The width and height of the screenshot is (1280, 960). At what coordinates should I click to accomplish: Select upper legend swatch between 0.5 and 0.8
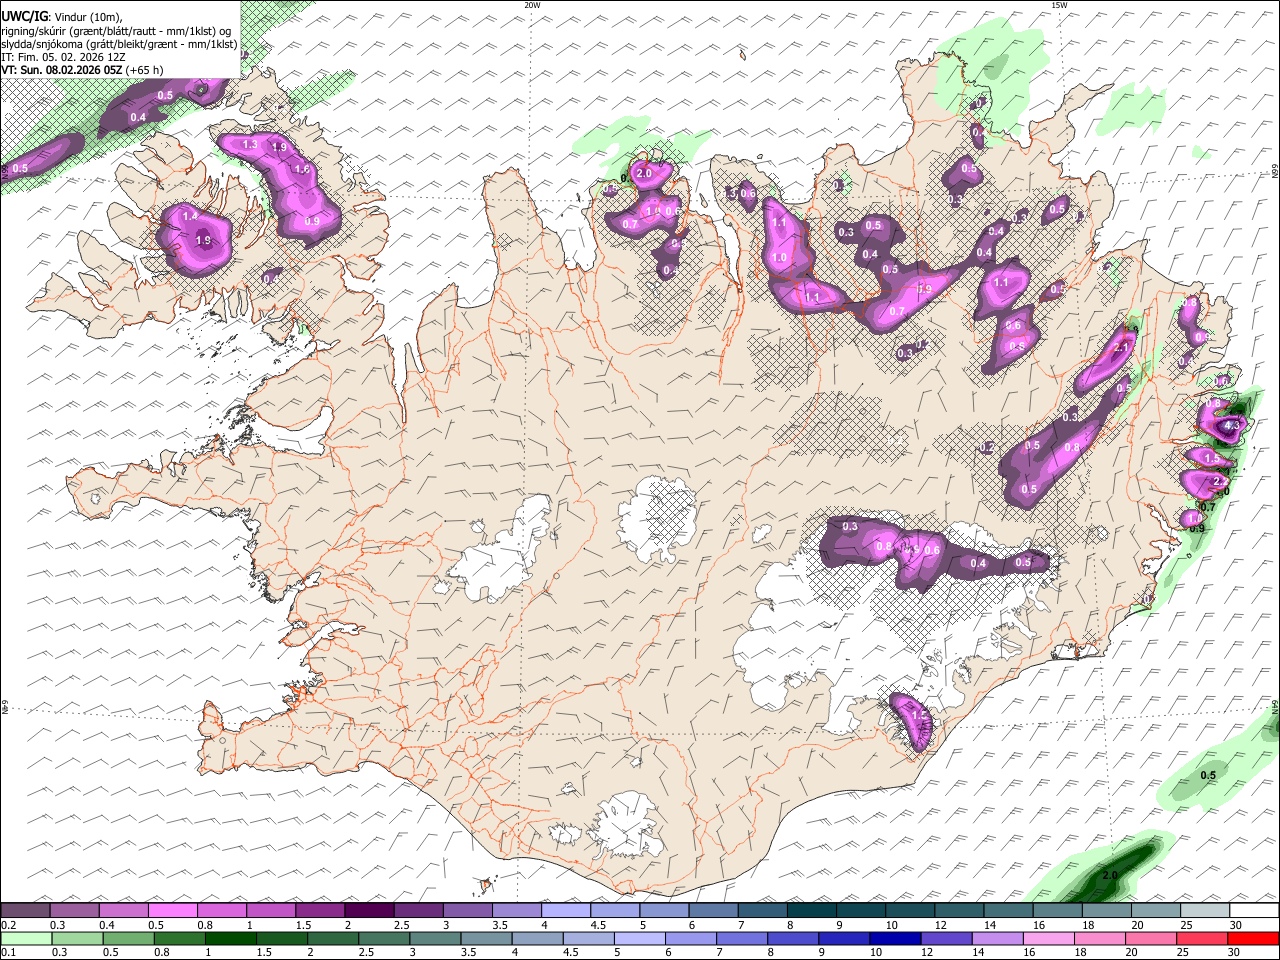[173, 911]
